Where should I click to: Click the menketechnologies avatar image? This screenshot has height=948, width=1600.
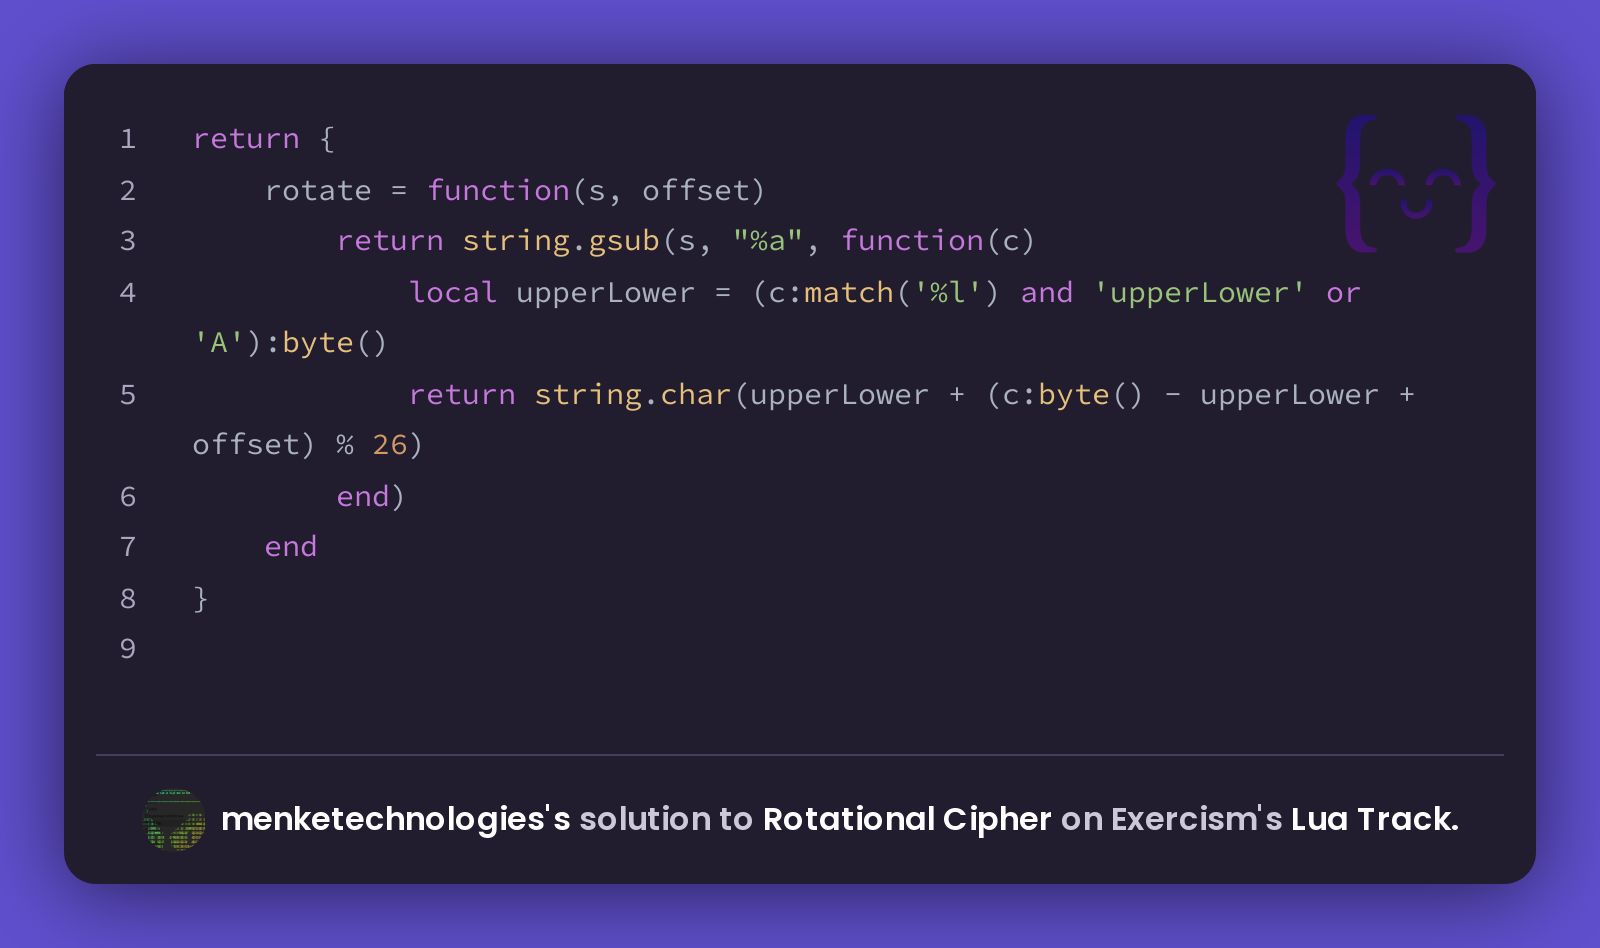pos(174,819)
